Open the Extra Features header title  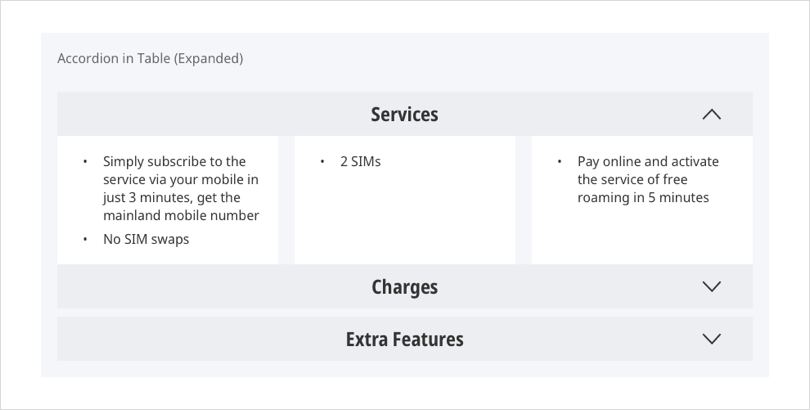pyautogui.click(x=404, y=339)
